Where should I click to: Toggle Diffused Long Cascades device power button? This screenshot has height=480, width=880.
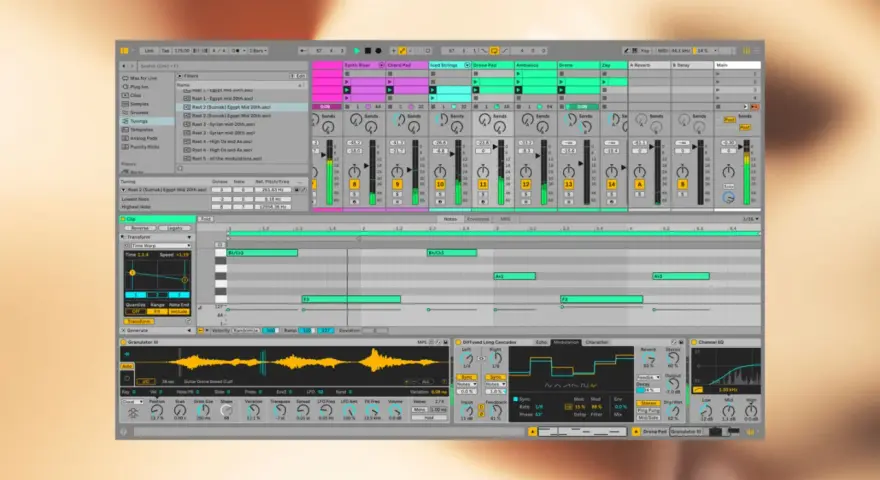[x=458, y=342]
